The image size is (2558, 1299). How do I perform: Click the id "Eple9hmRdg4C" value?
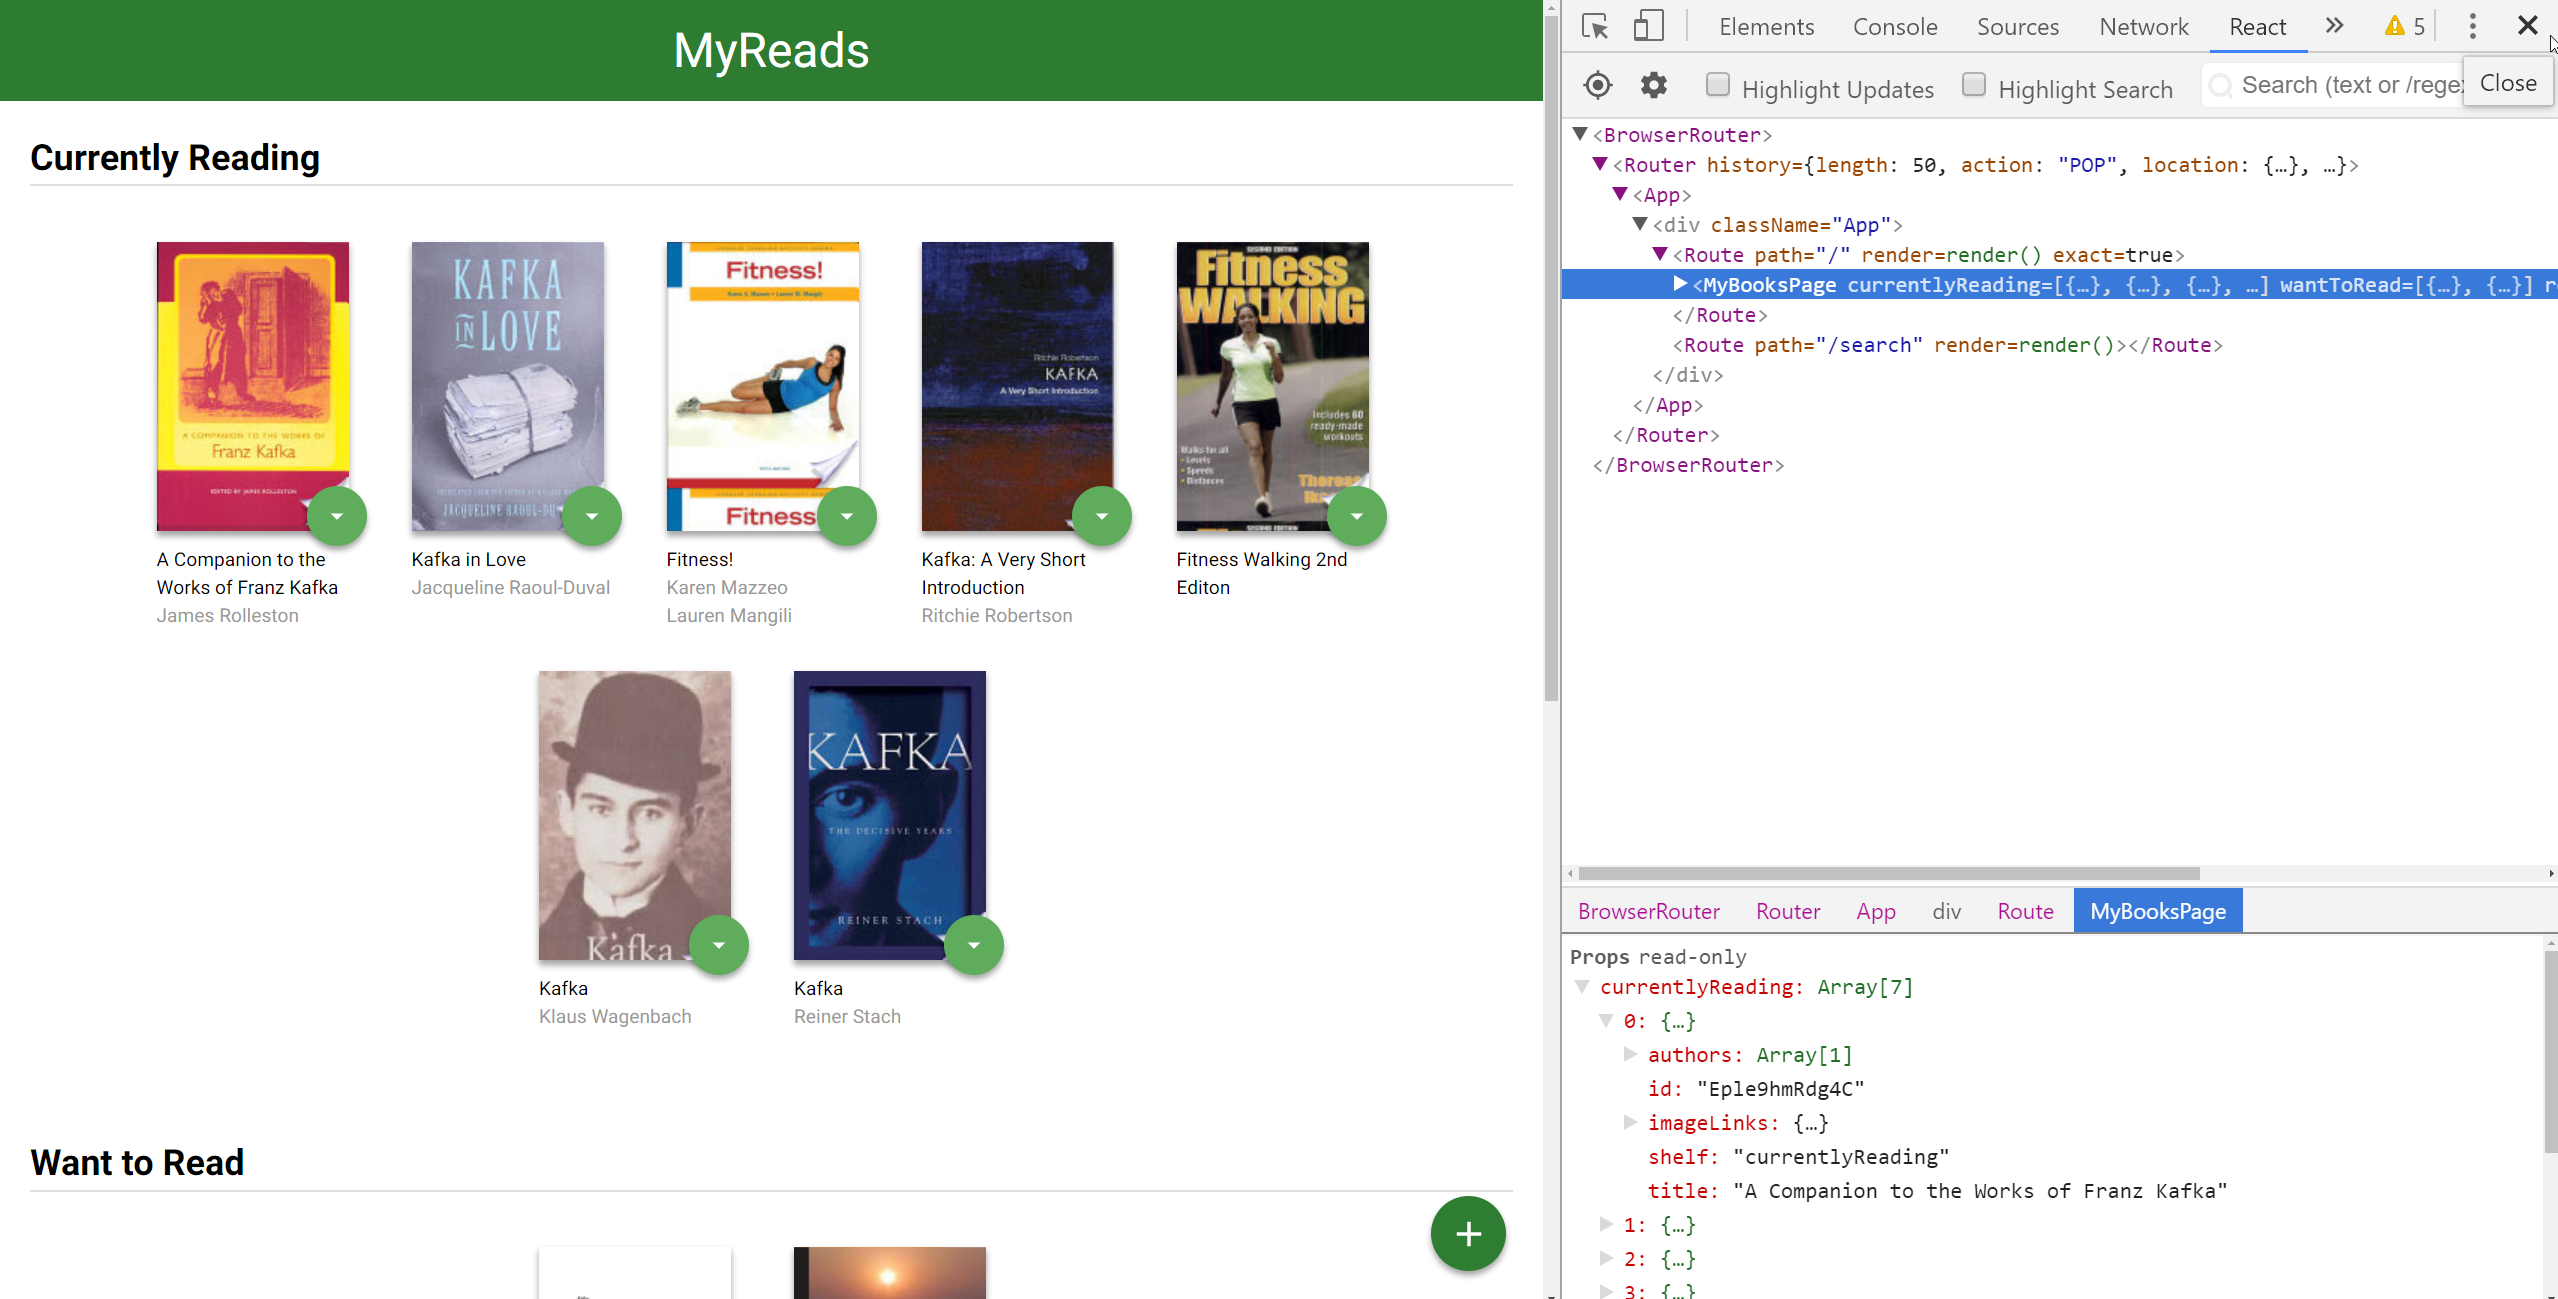click(1780, 1089)
